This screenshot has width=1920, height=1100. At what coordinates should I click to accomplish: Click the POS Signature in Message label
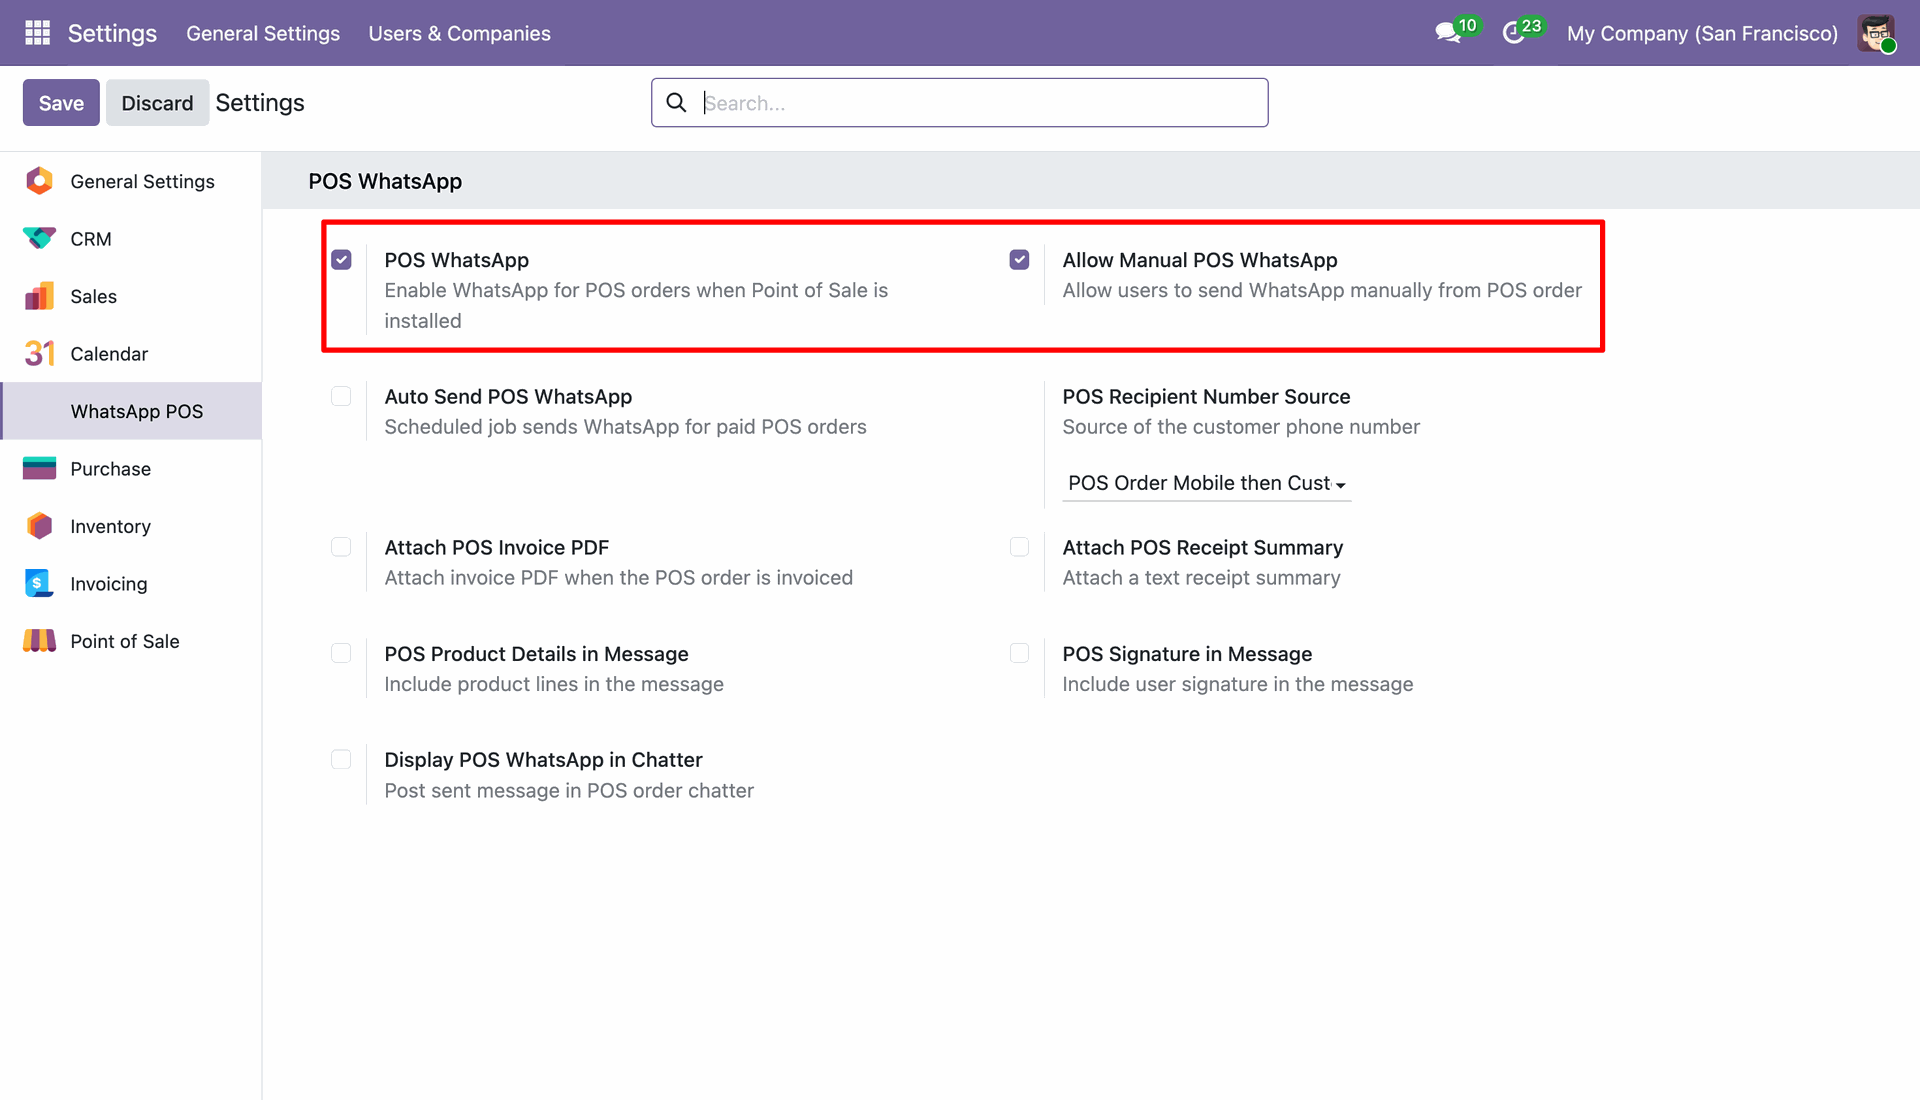click(1187, 653)
